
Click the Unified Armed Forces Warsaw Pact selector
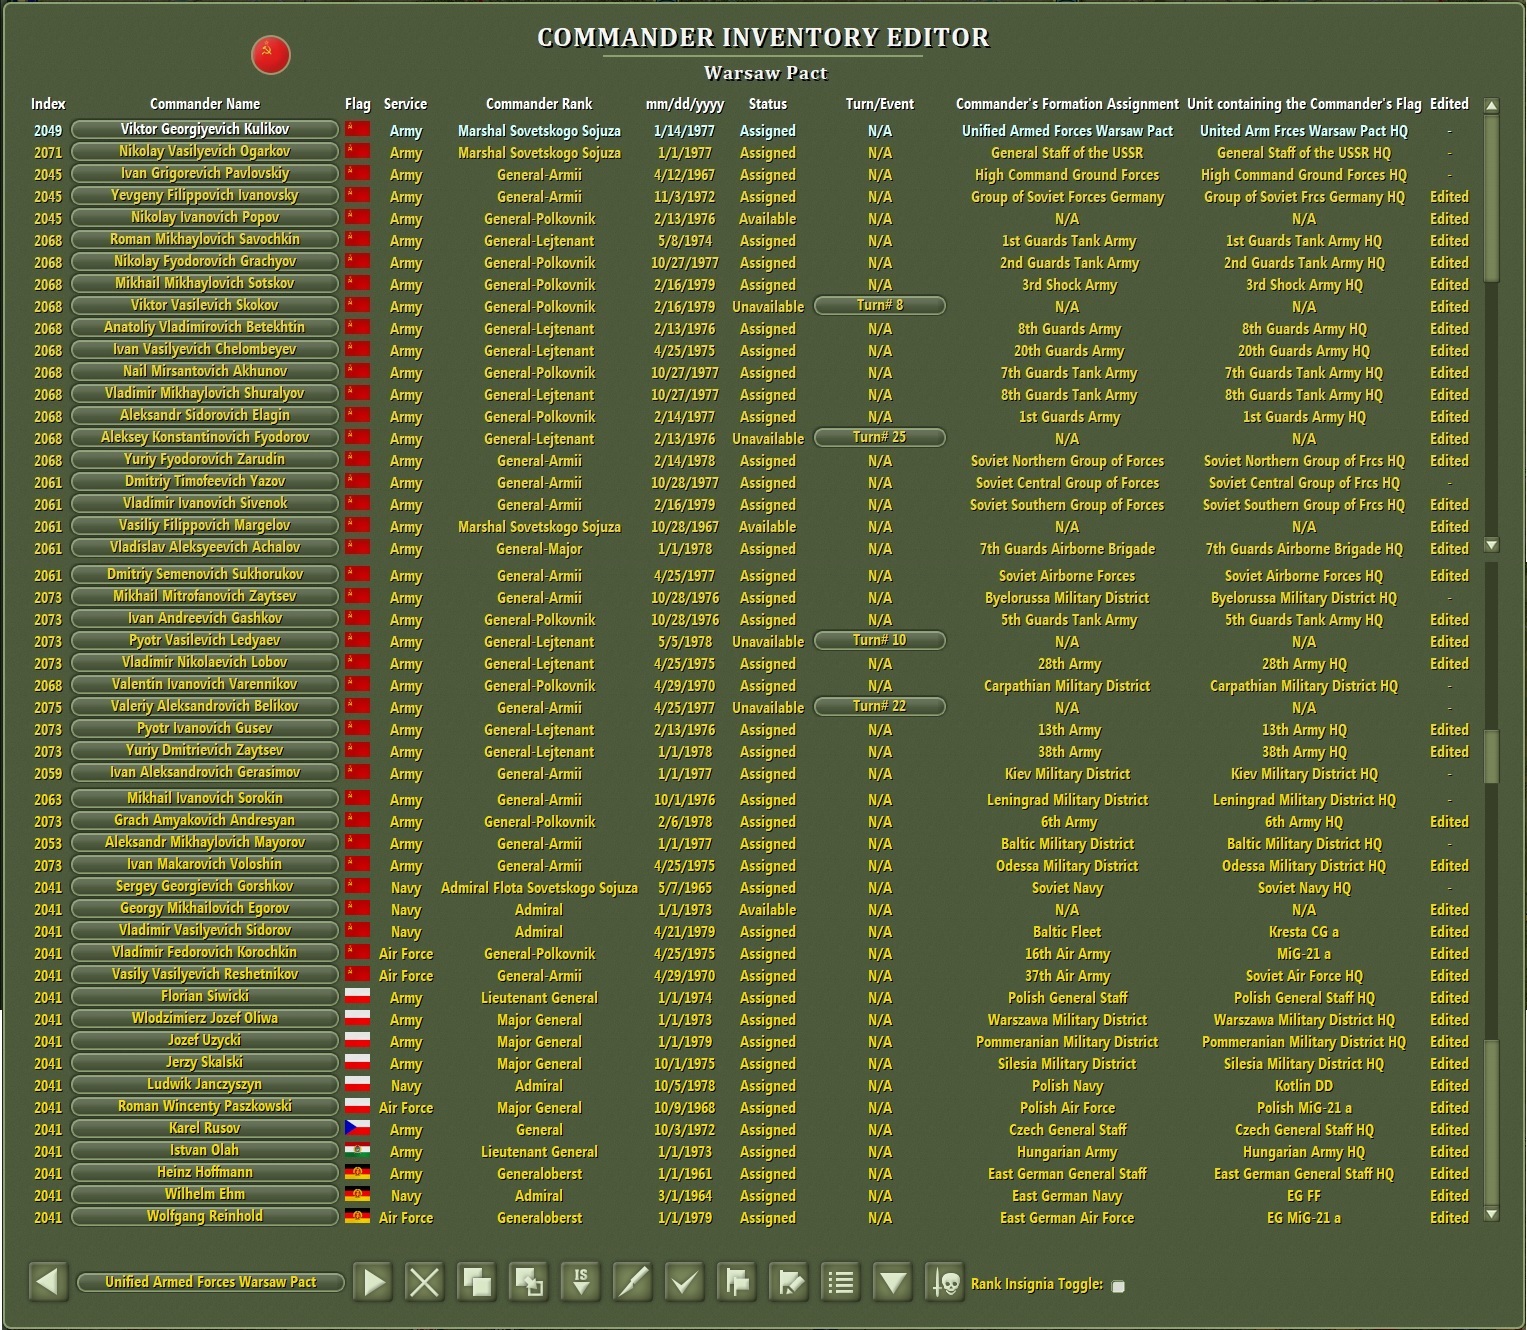211,1282
